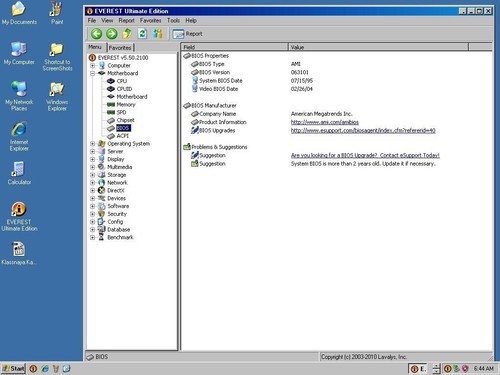Expand the Server tree node
This screenshot has height=375, width=500.
pyautogui.click(x=93, y=151)
